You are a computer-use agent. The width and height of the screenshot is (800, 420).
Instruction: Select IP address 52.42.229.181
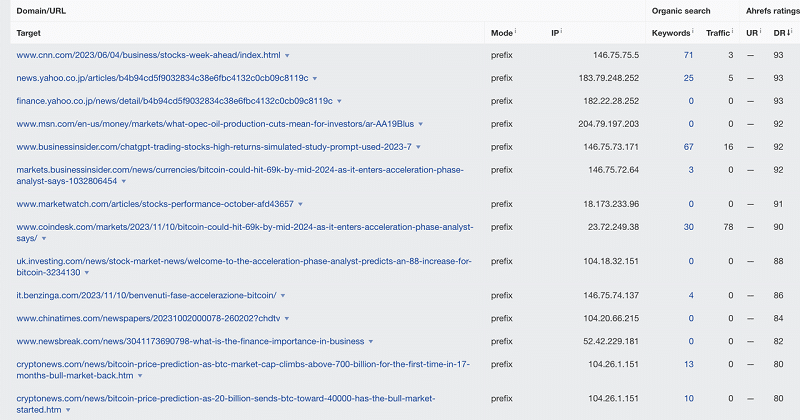pyautogui.click(x=611, y=341)
